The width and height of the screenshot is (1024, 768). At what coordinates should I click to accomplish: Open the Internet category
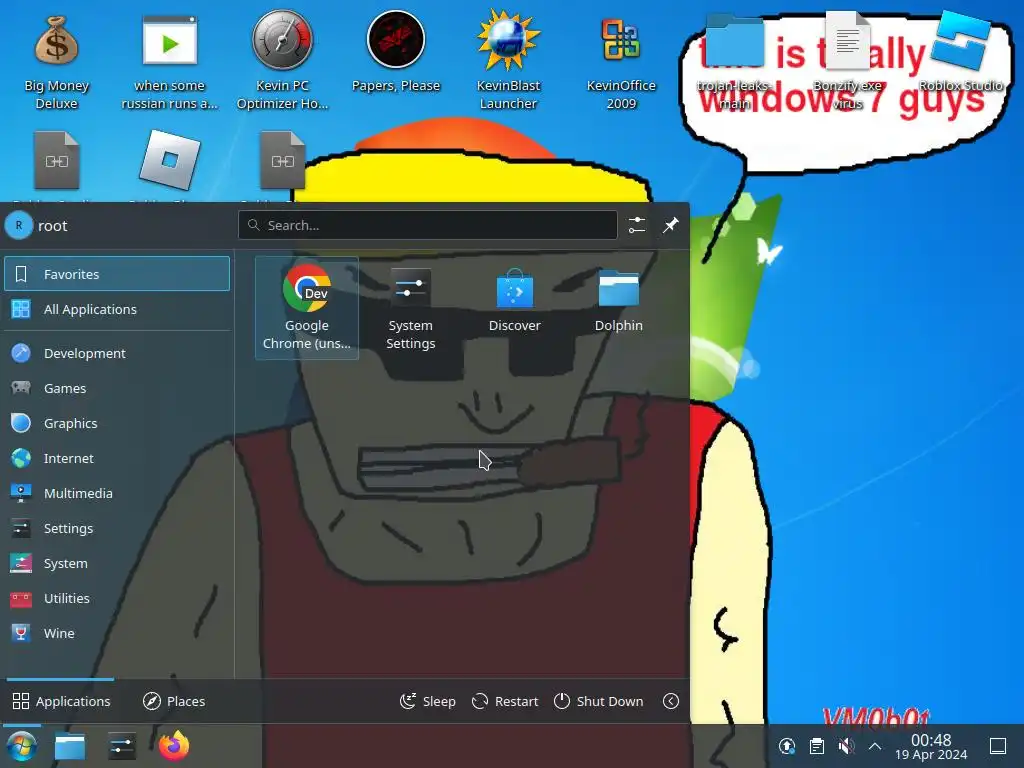[x=117, y=458]
